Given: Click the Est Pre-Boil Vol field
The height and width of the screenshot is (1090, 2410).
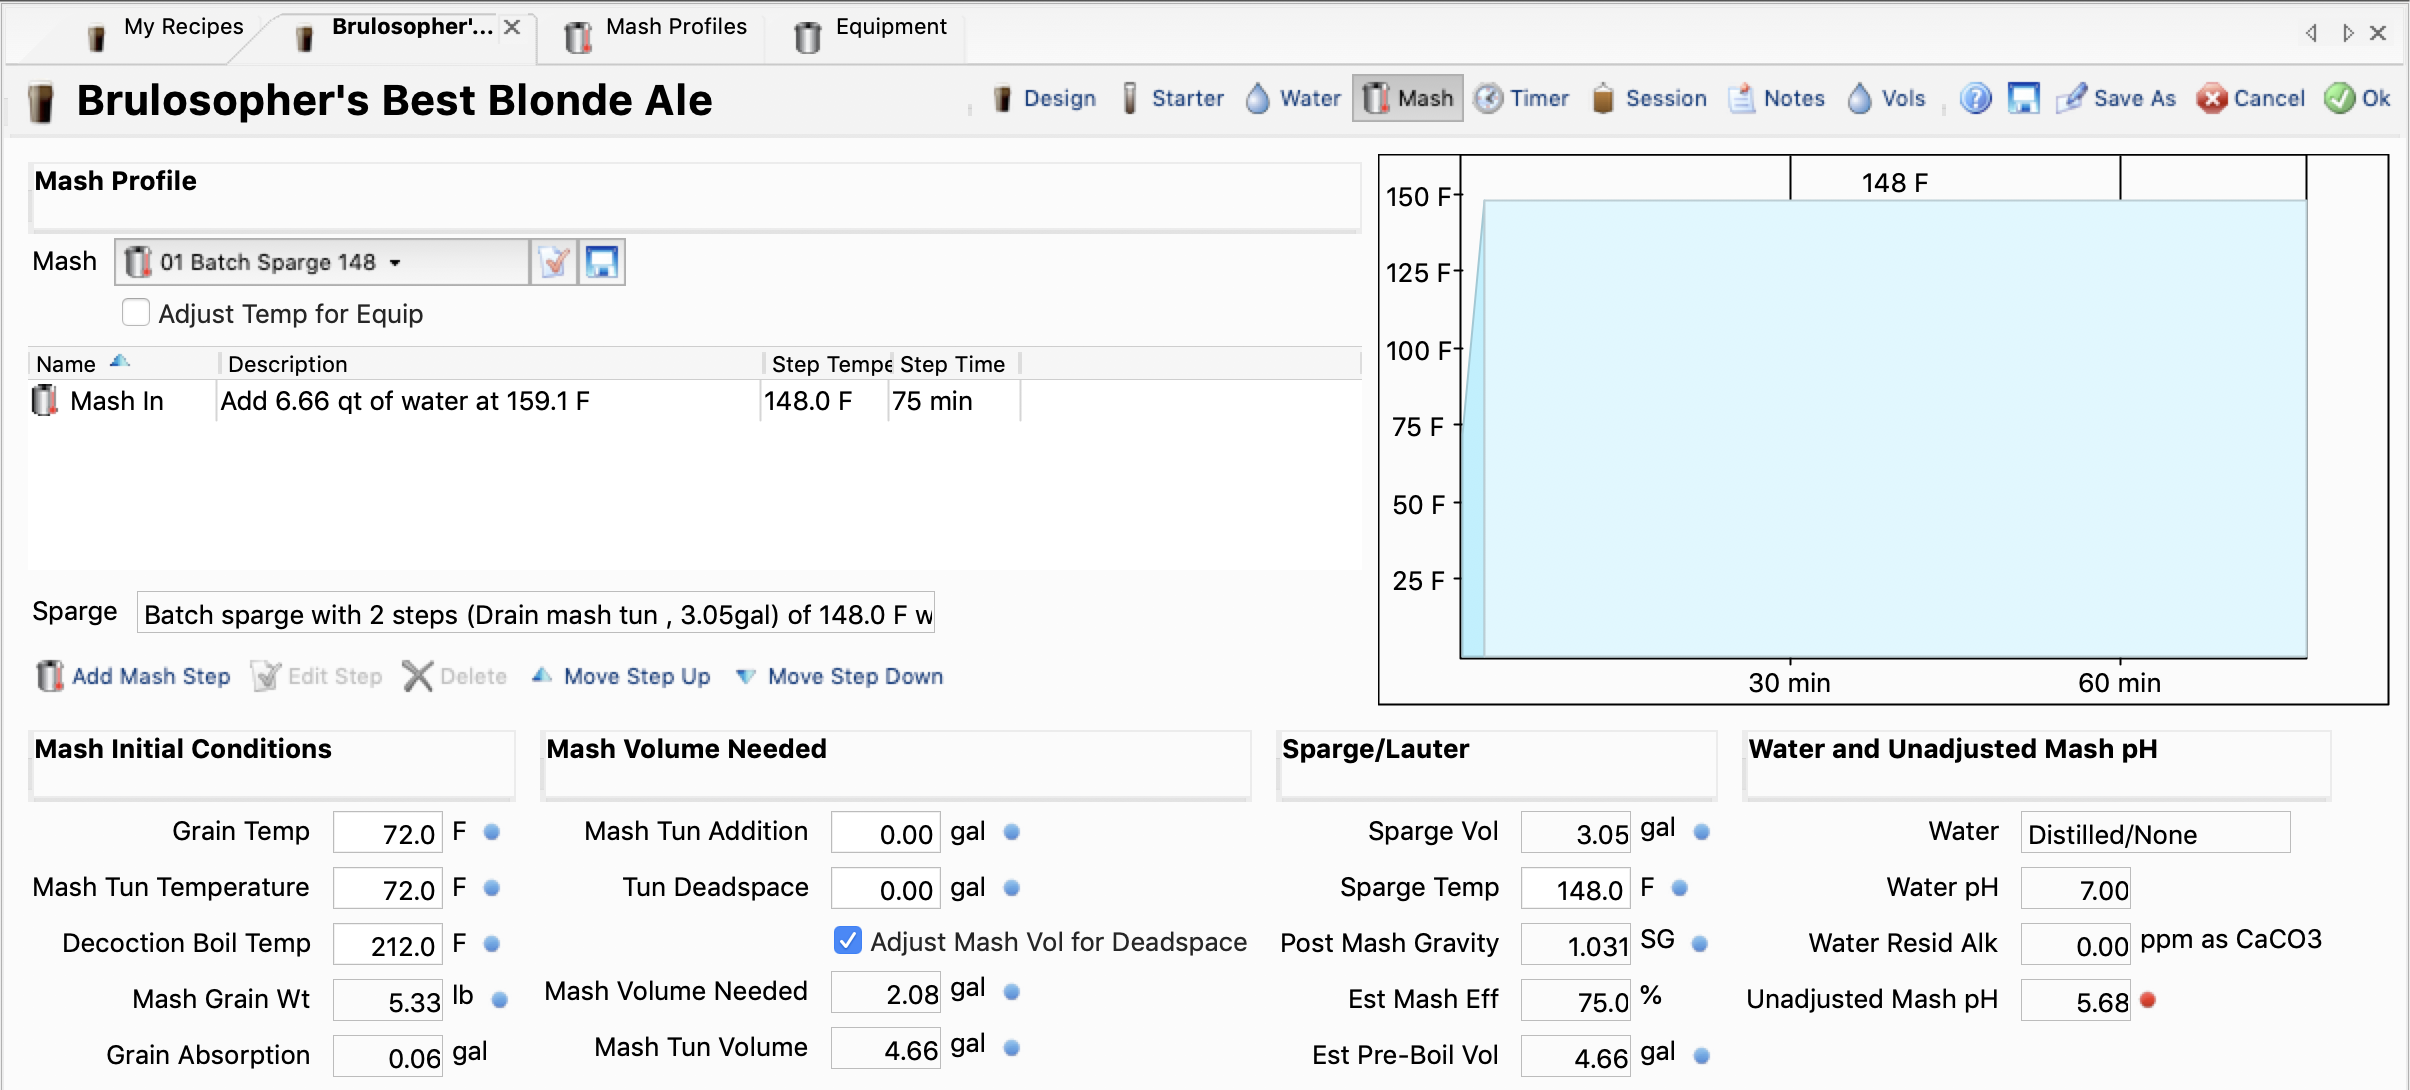Looking at the screenshot, I should [x=1576, y=1057].
